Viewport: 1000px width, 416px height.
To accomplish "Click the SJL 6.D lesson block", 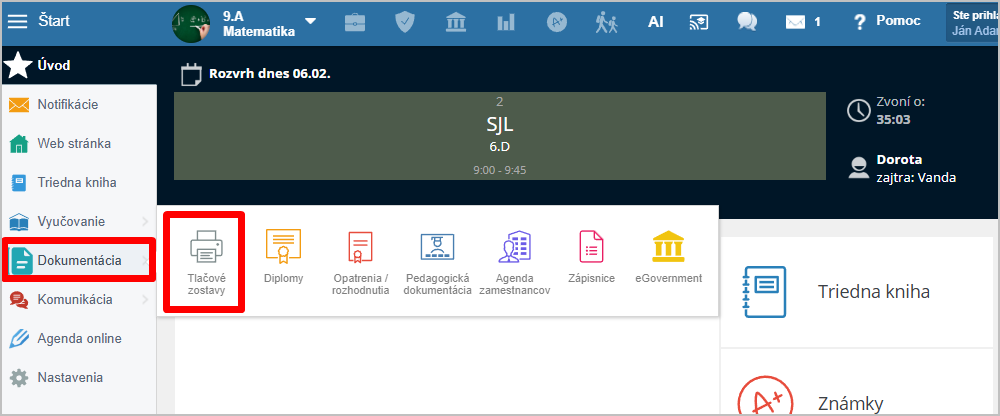I will (499, 136).
